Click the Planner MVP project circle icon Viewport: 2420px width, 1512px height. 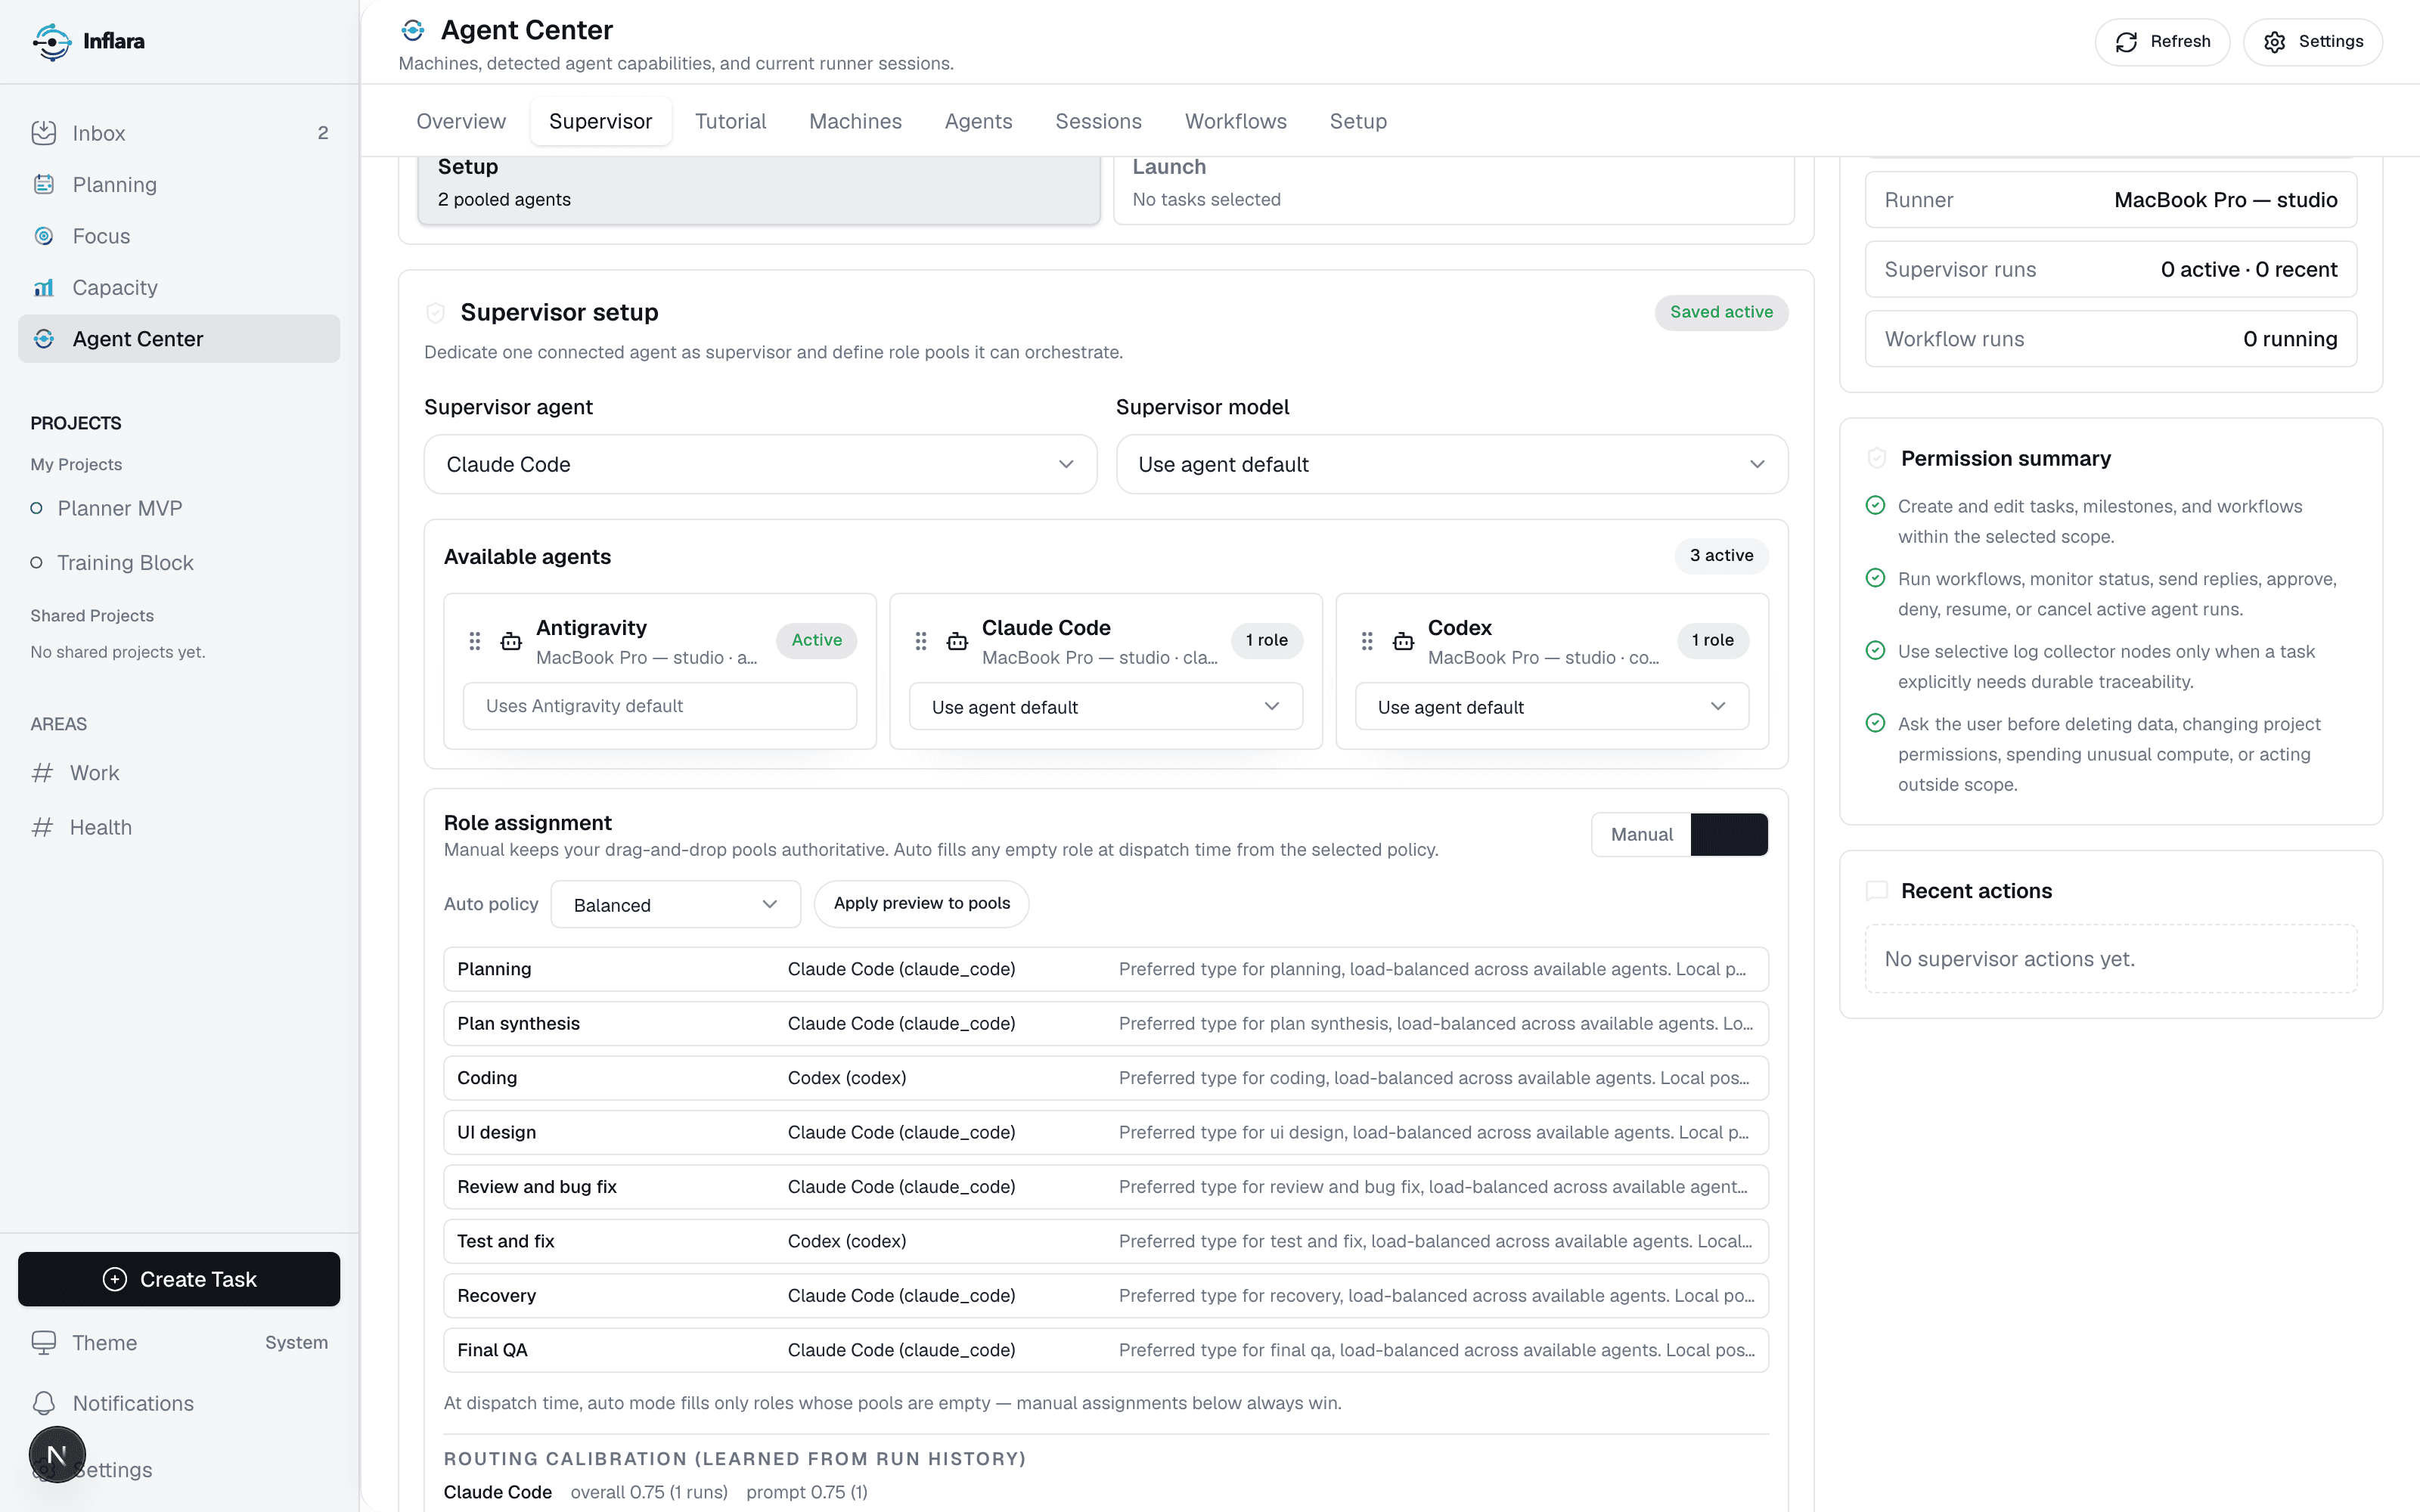click(x=36, y=508)
